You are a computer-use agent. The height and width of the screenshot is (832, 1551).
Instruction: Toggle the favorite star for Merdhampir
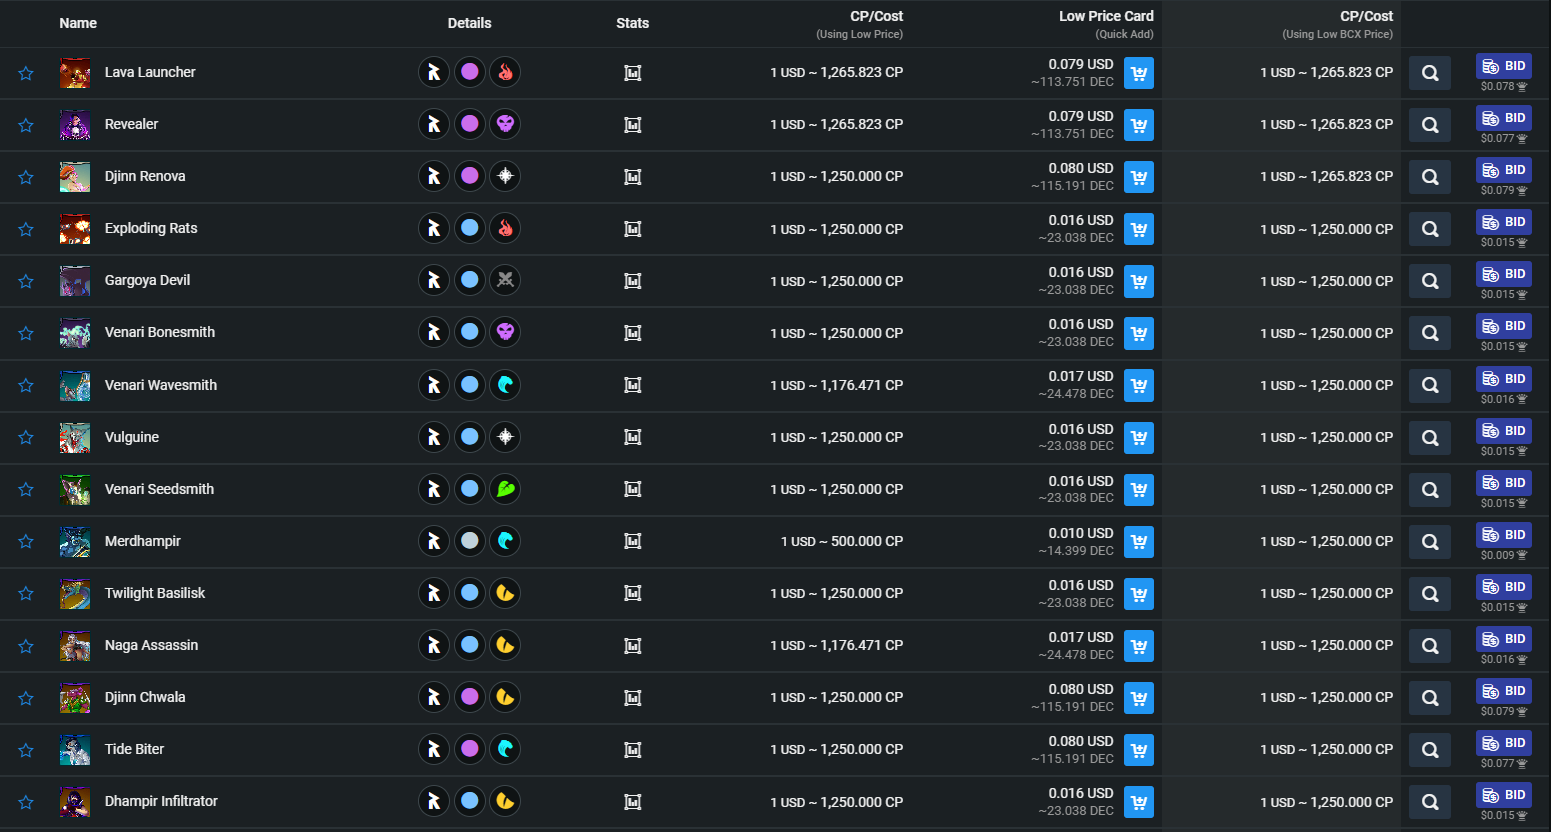[26, 541]
